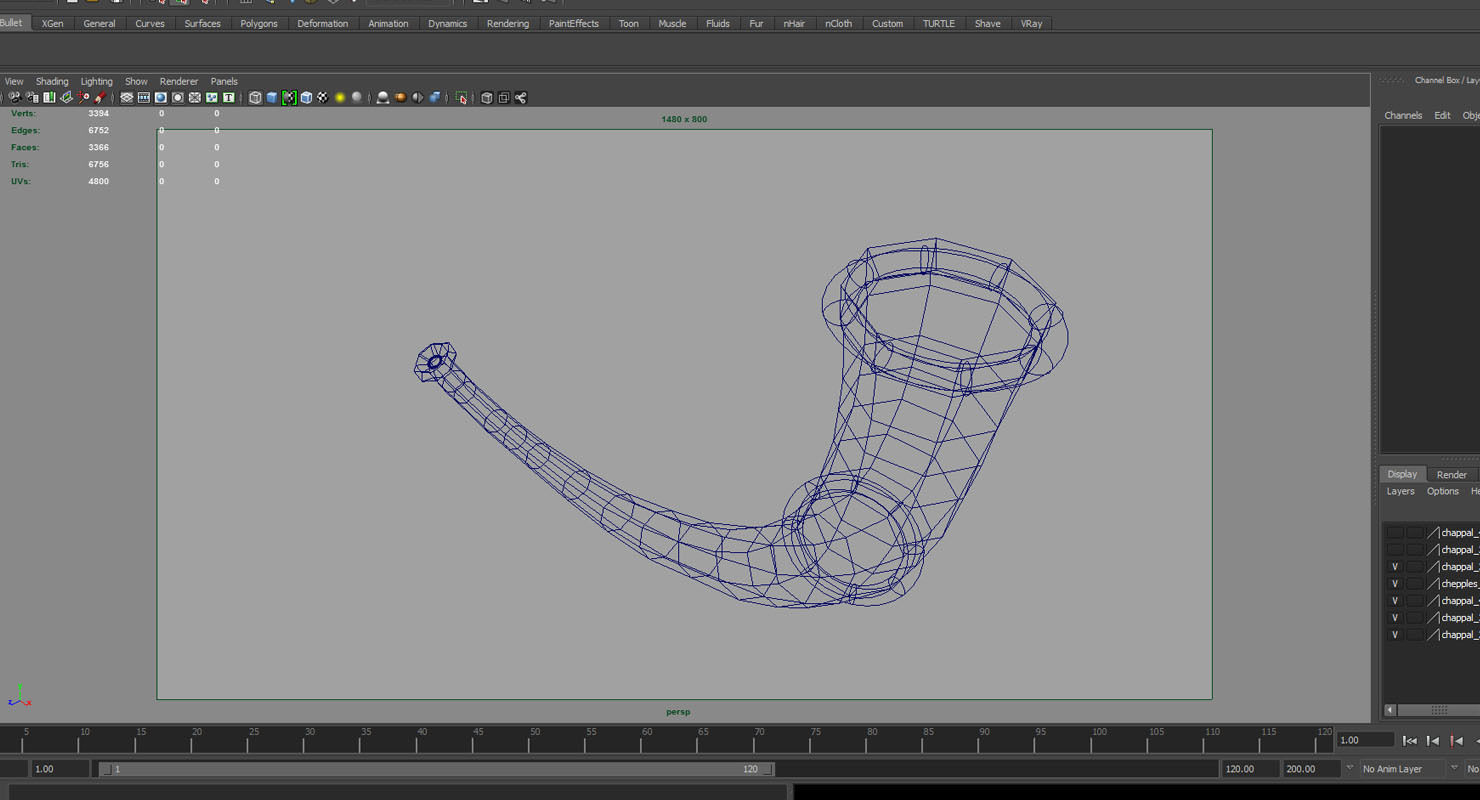Click the camera bookmarks icon
Image resolution: width=1480 pixels, height=800 pixels.
point(49,98)
